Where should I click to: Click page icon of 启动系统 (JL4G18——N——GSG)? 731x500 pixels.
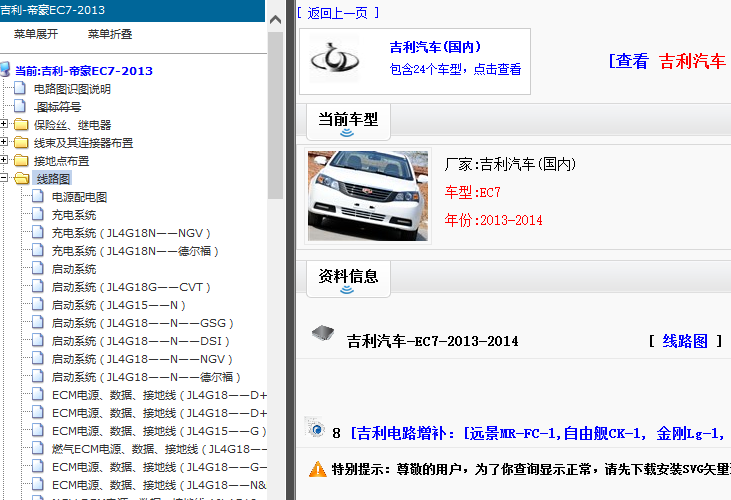(x=38, y=322)
